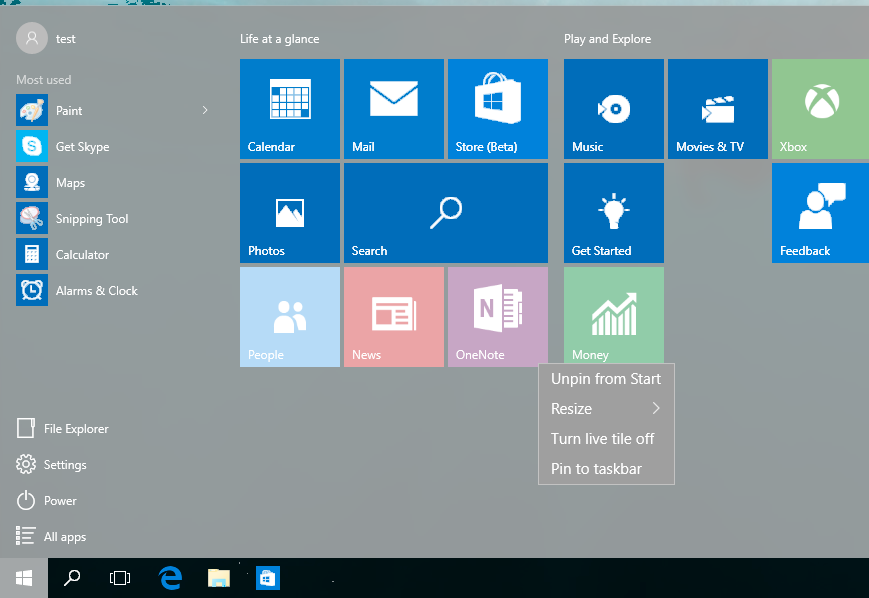Open File Explorer folder on taskbar
Viewport: 869px width, 598px height.
pos(219,578)
